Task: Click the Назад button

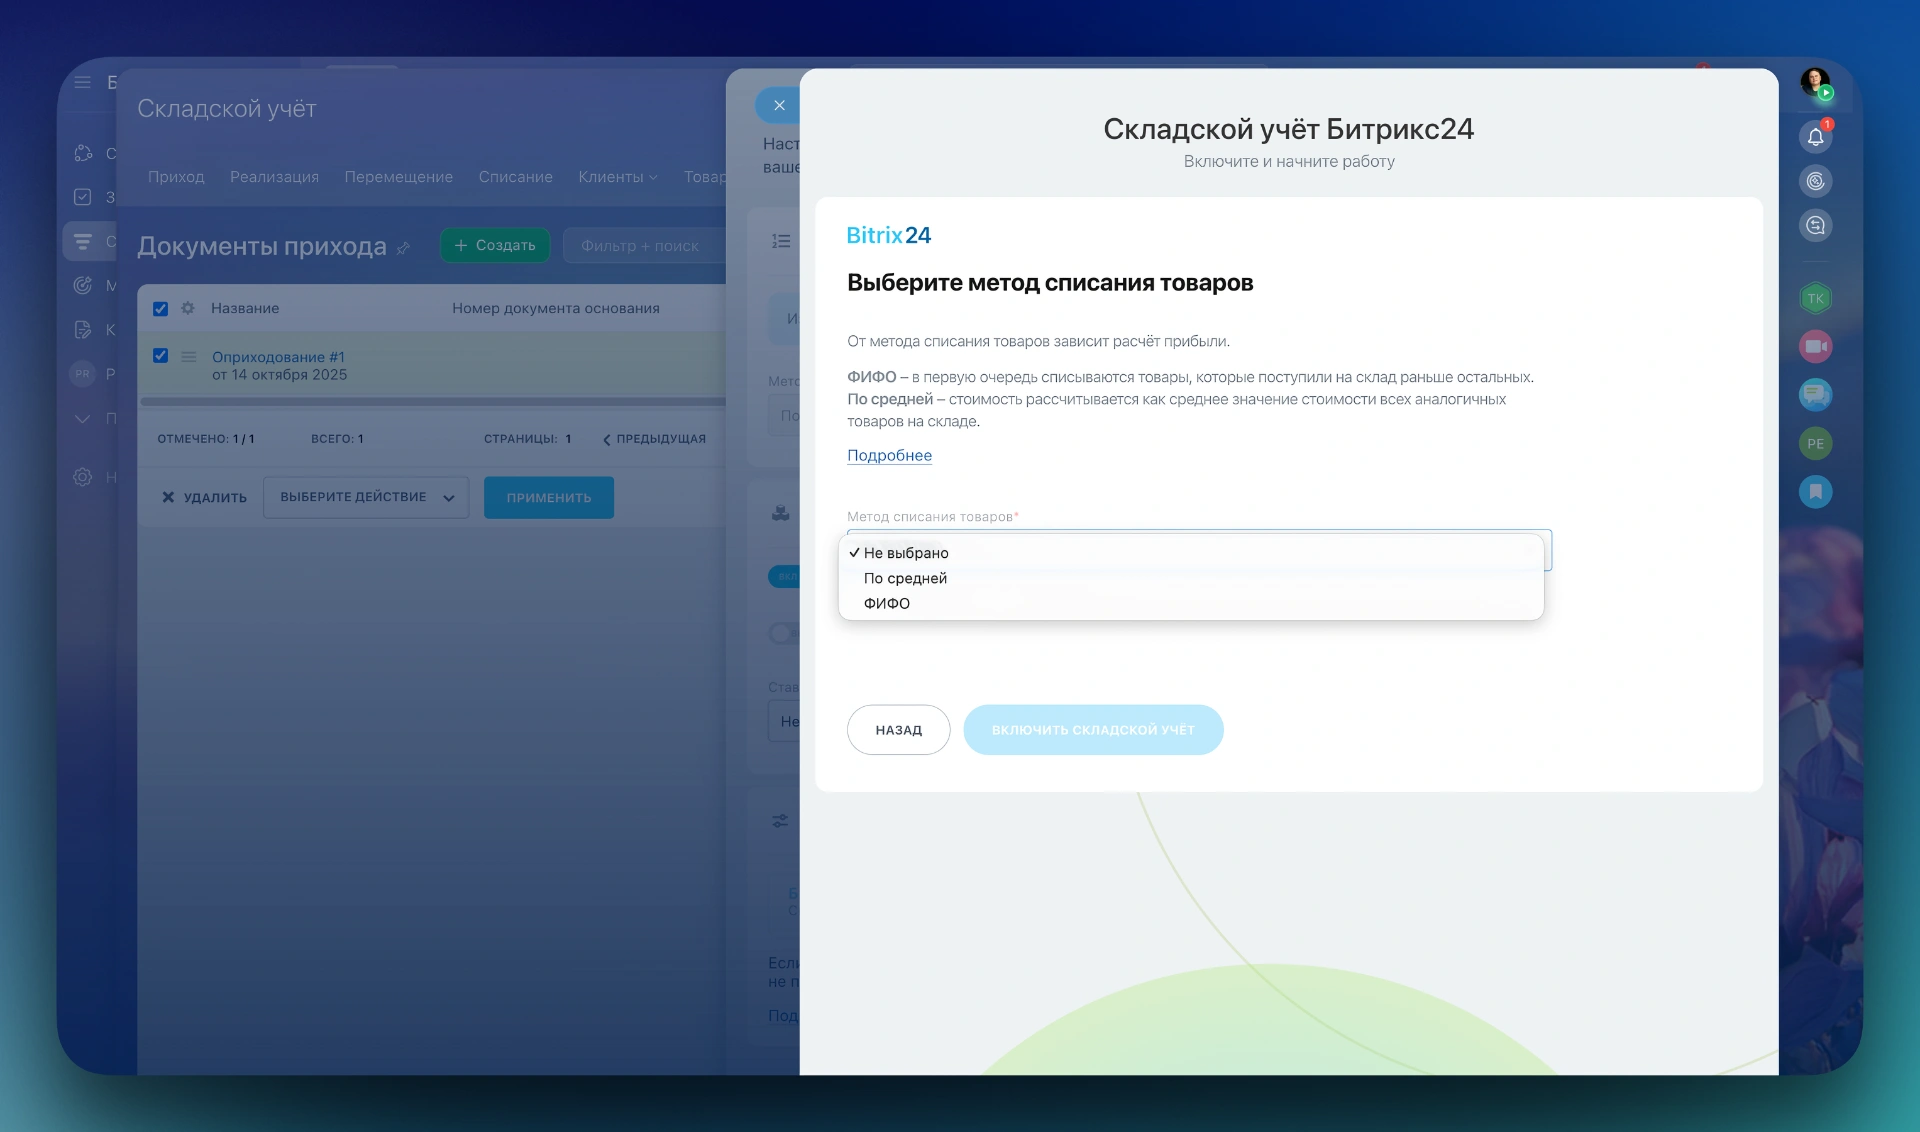Action: (898, 730)
